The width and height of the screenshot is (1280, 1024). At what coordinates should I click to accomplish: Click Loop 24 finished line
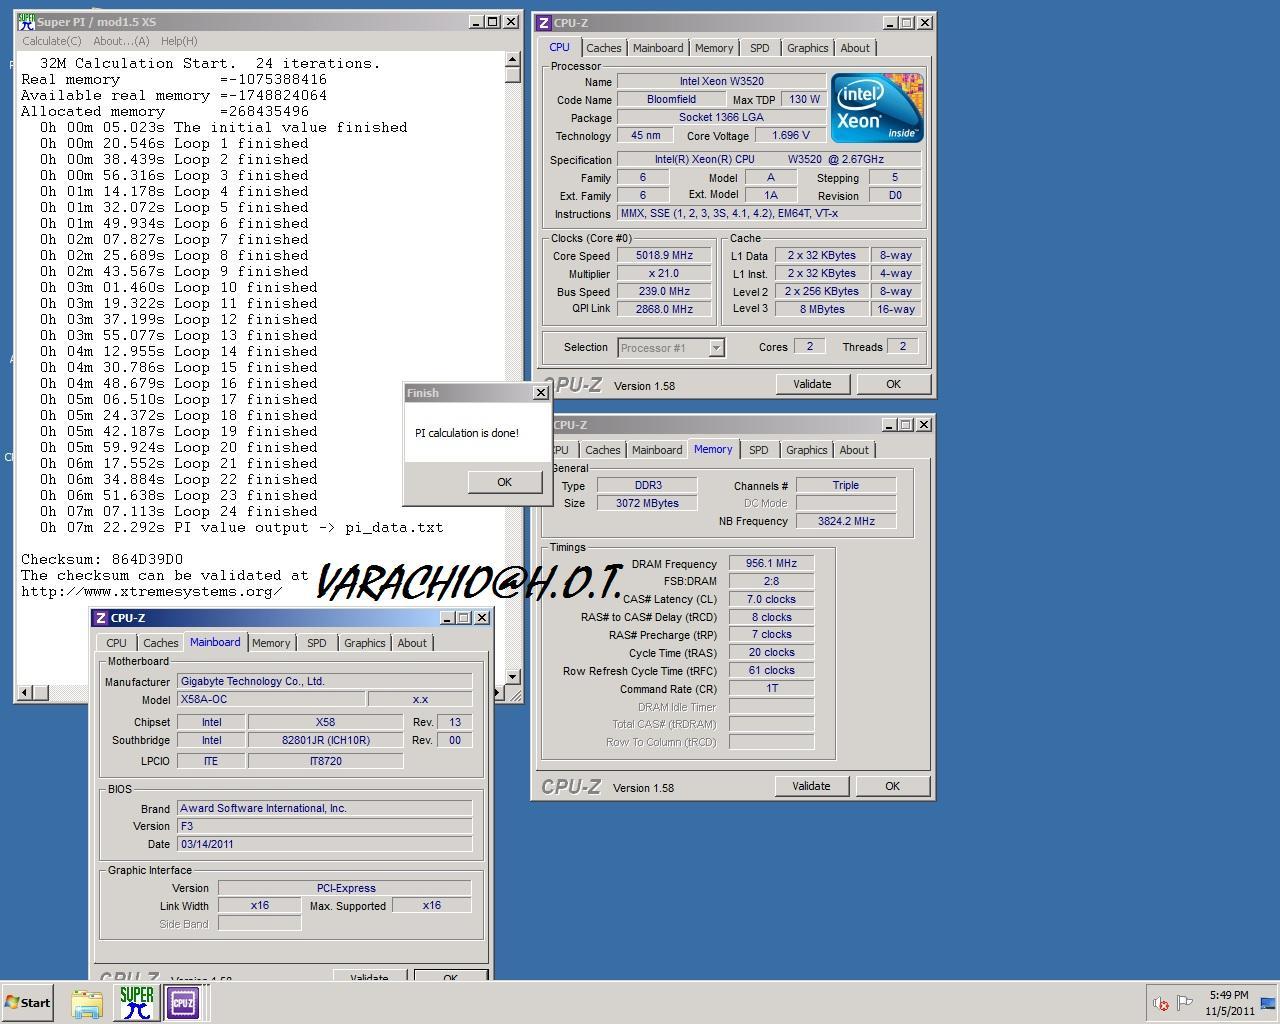(179, 511)
